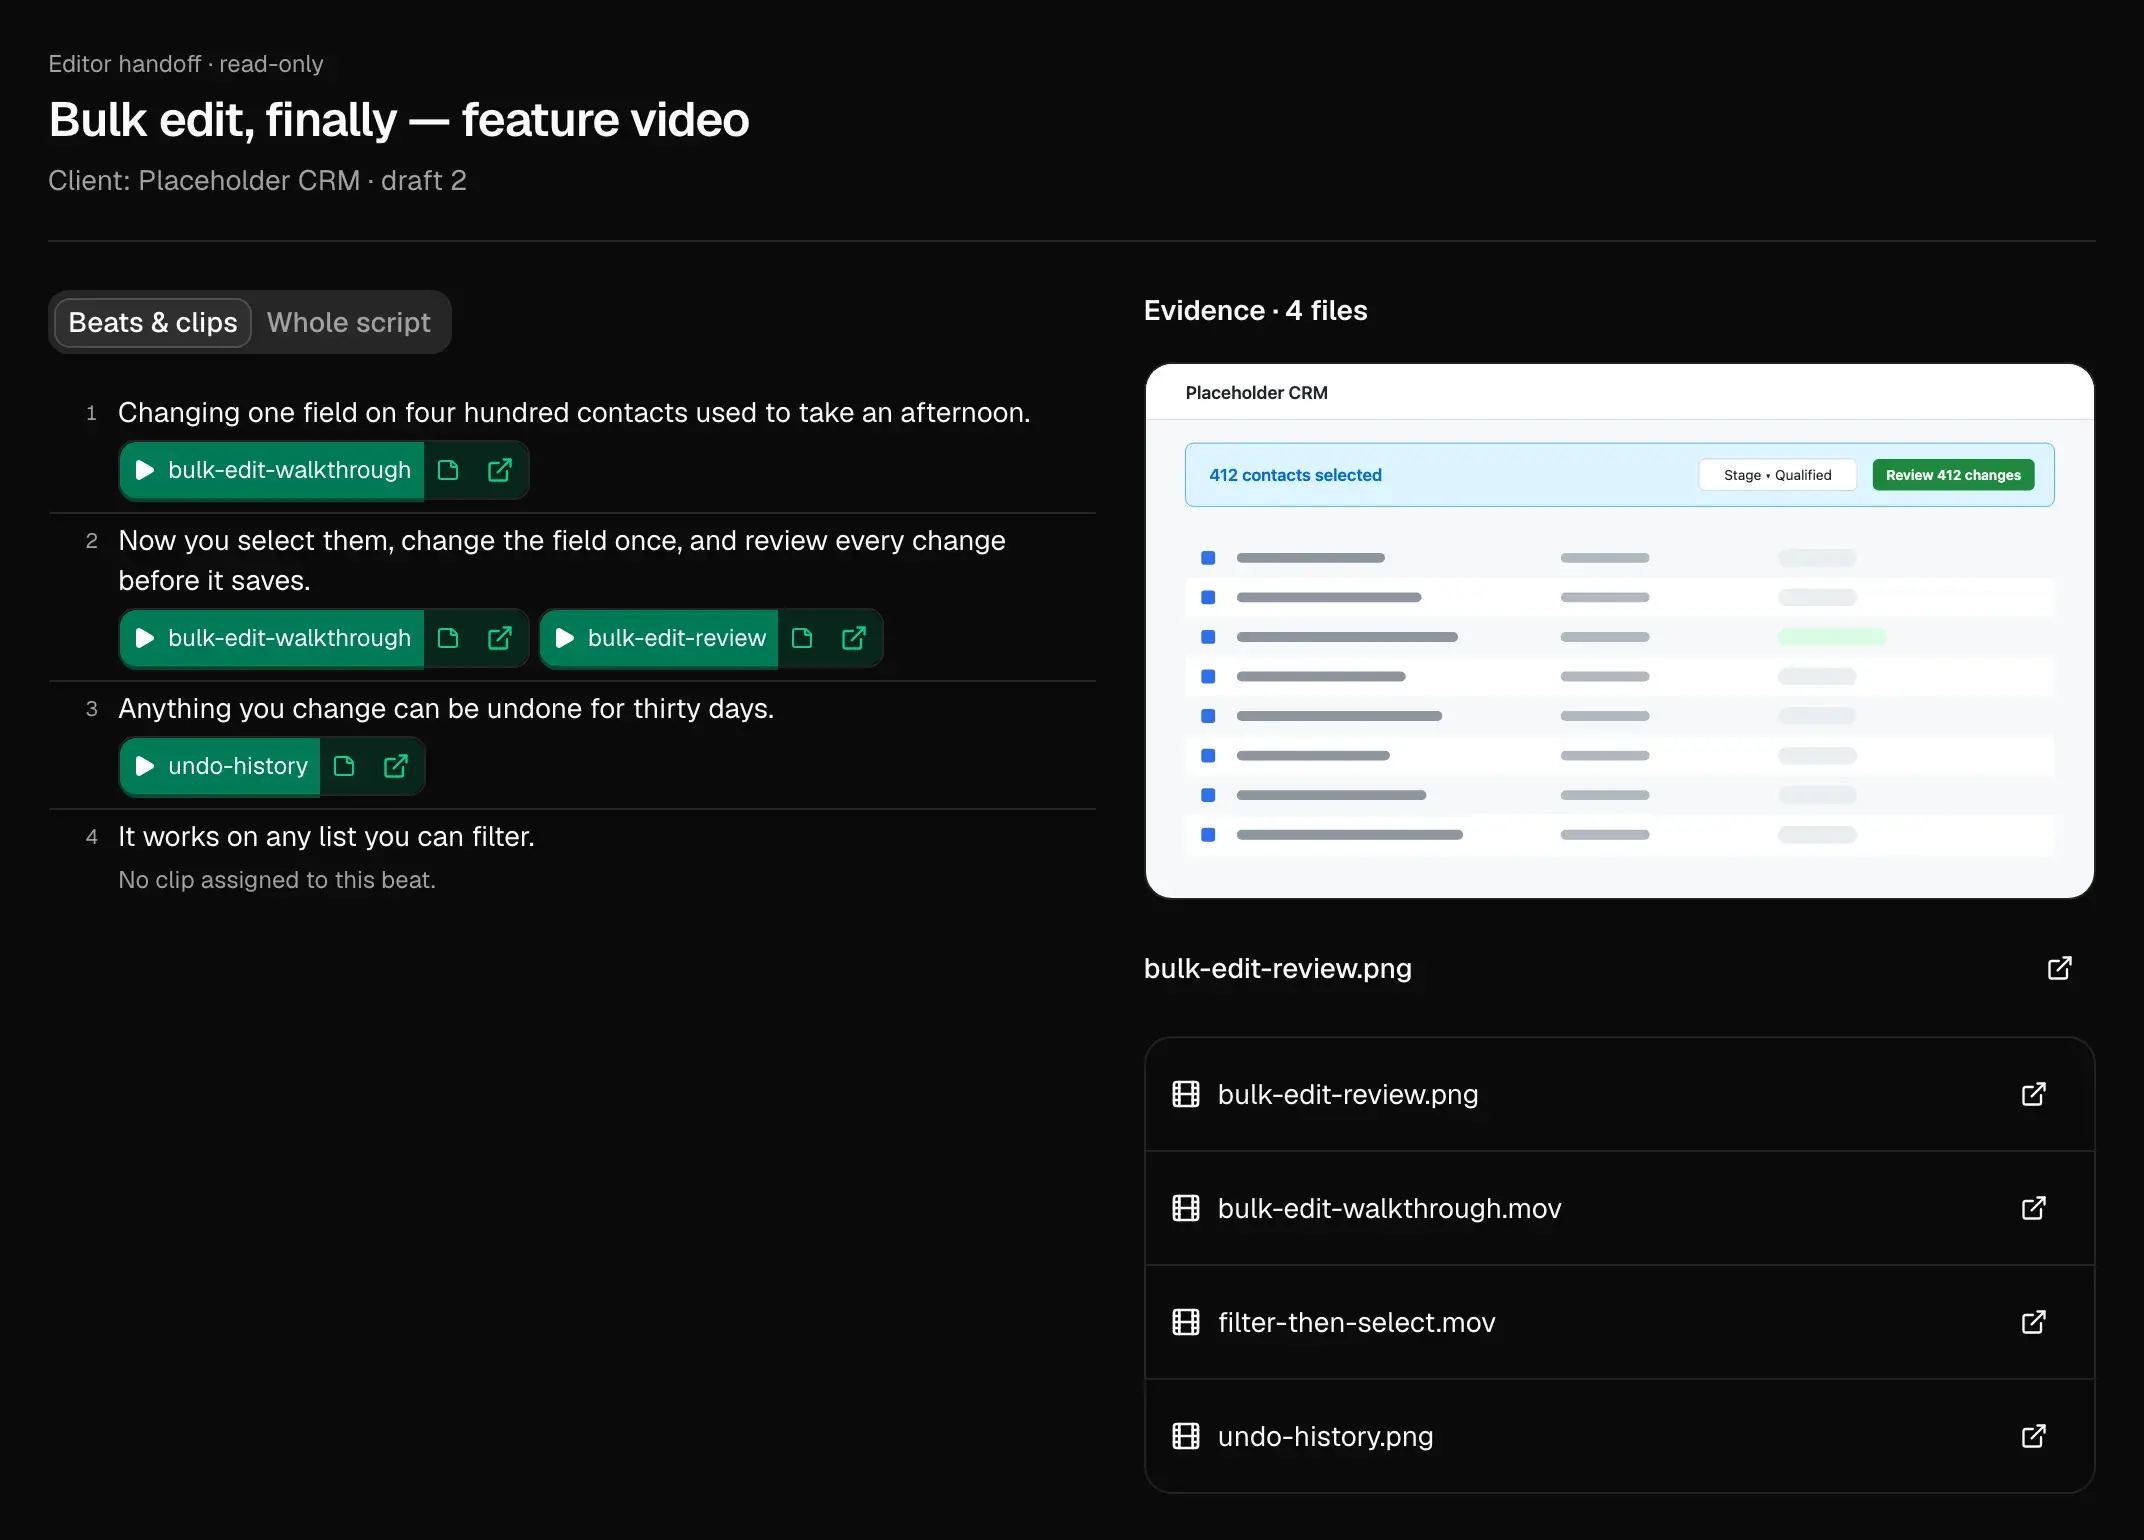Open bulk-edit-walkthrough.mov external link icon
Screen dimensions: 2144x1540
coord(2034,1208)
